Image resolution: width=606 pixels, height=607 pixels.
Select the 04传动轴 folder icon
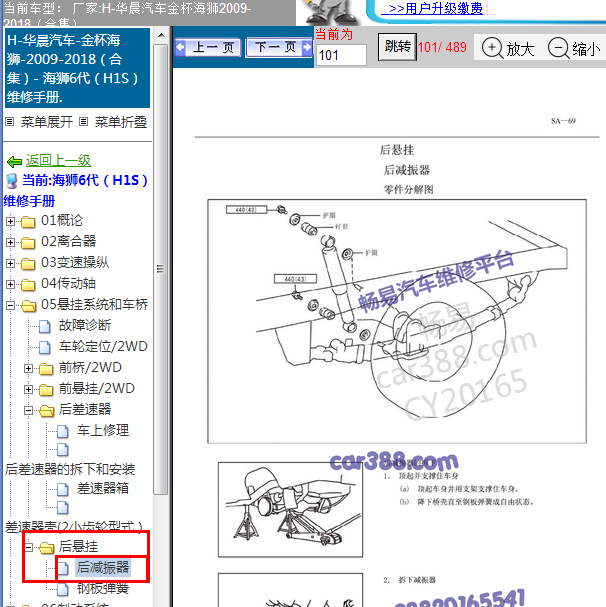(x=28, y=285)
